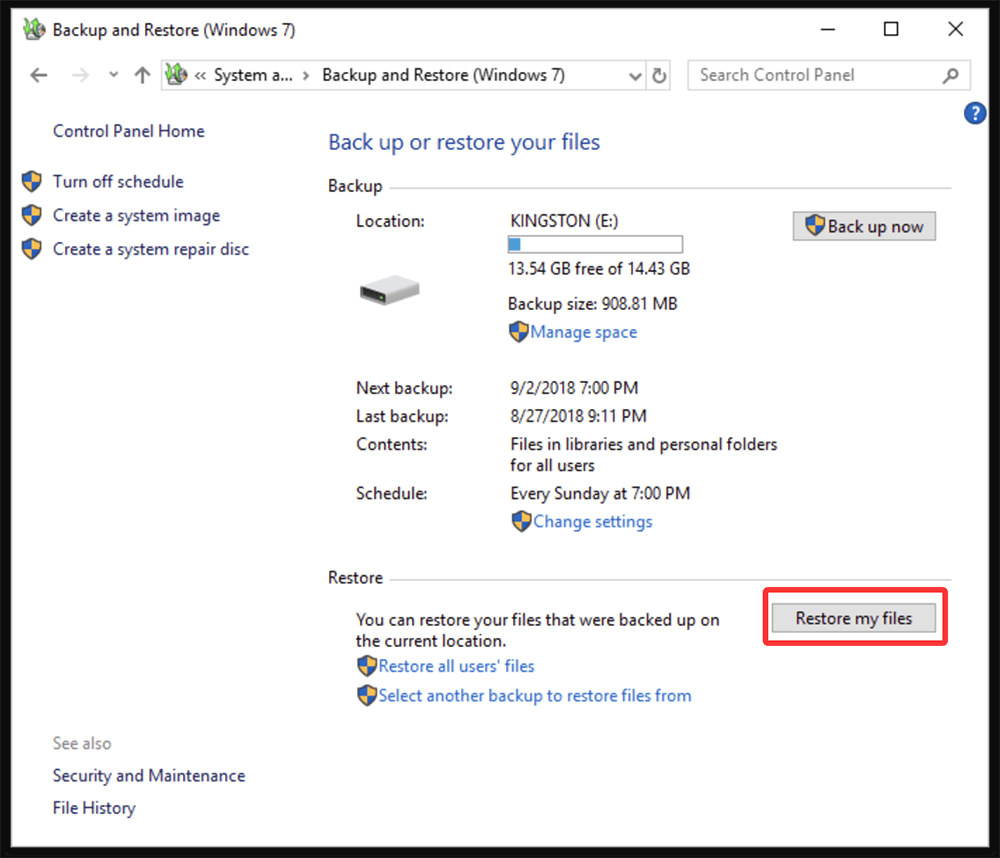Image resolution: width=1000 pixels, height=858 pixels.
Task: Click the Backup and Restore title bar icon
Action: click(33, 30)
